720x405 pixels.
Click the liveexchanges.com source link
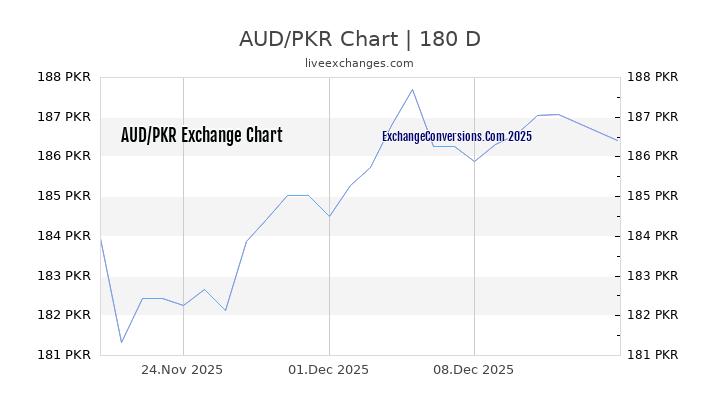pos(359,63)
